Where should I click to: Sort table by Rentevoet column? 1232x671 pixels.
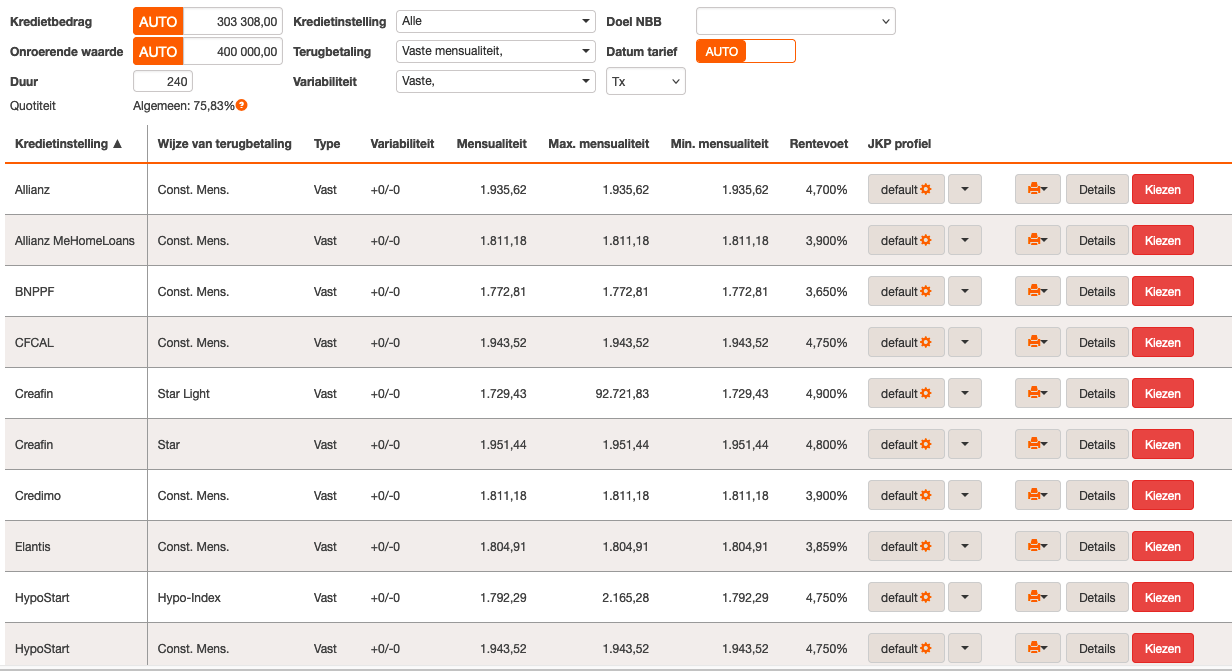pos(818,144)
